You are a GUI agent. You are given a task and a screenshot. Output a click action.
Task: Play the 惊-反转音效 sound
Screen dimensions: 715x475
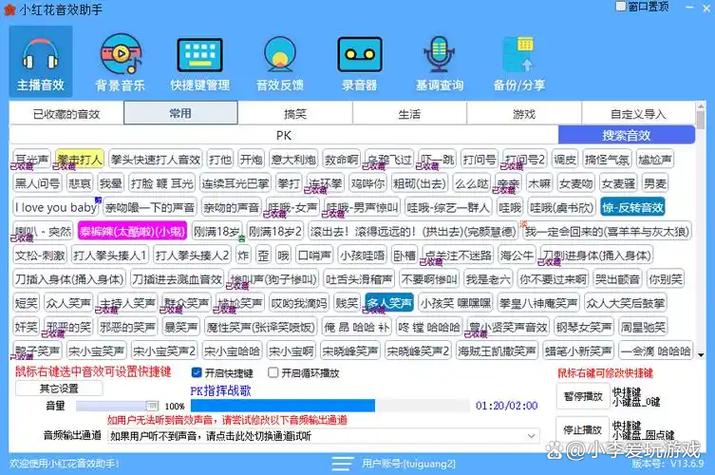tap(632, 207)
